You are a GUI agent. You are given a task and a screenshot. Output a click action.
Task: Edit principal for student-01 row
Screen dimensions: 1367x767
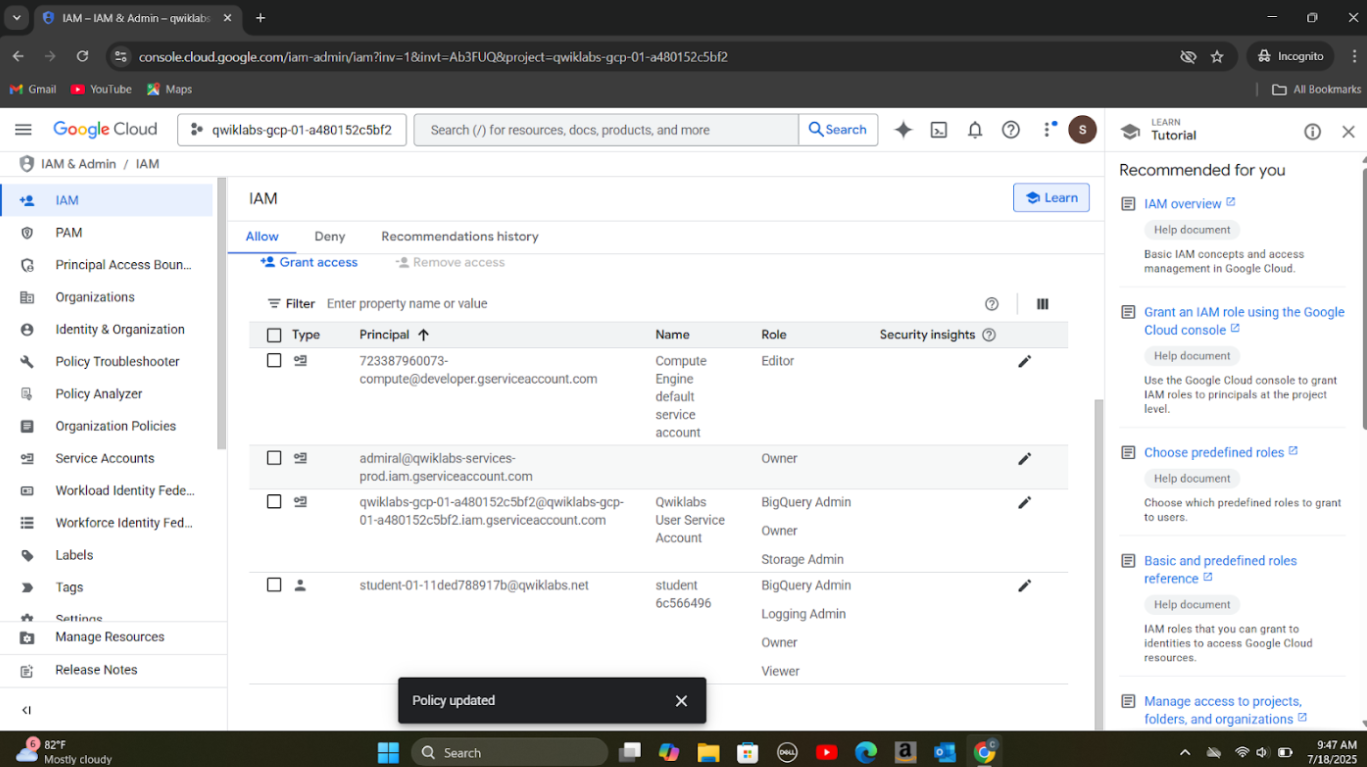coord(1024,586)
